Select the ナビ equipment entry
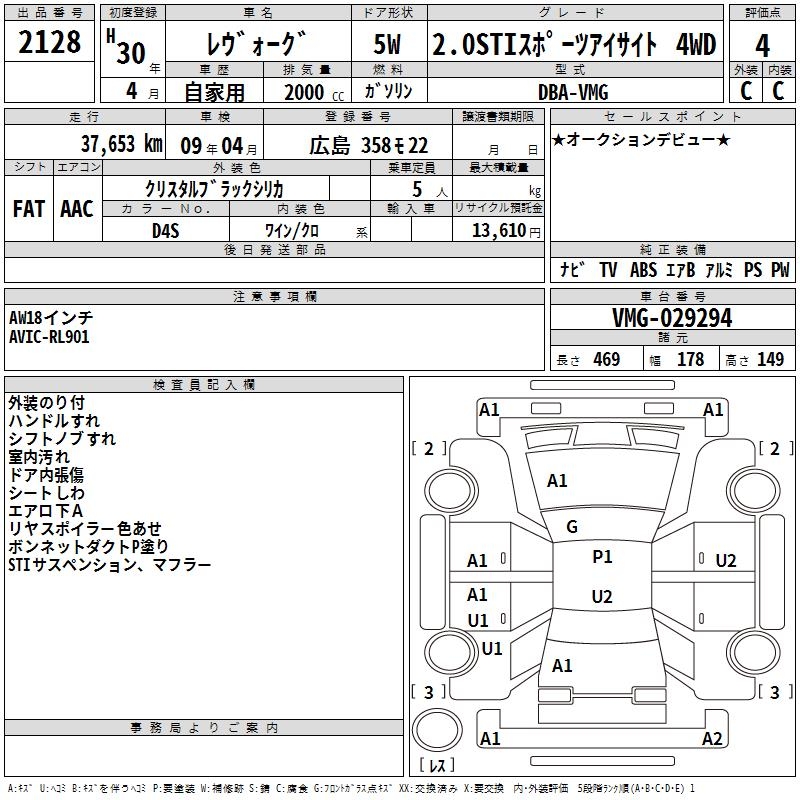The height and width of the screenshot is (800, 800). tap(572, 269)
